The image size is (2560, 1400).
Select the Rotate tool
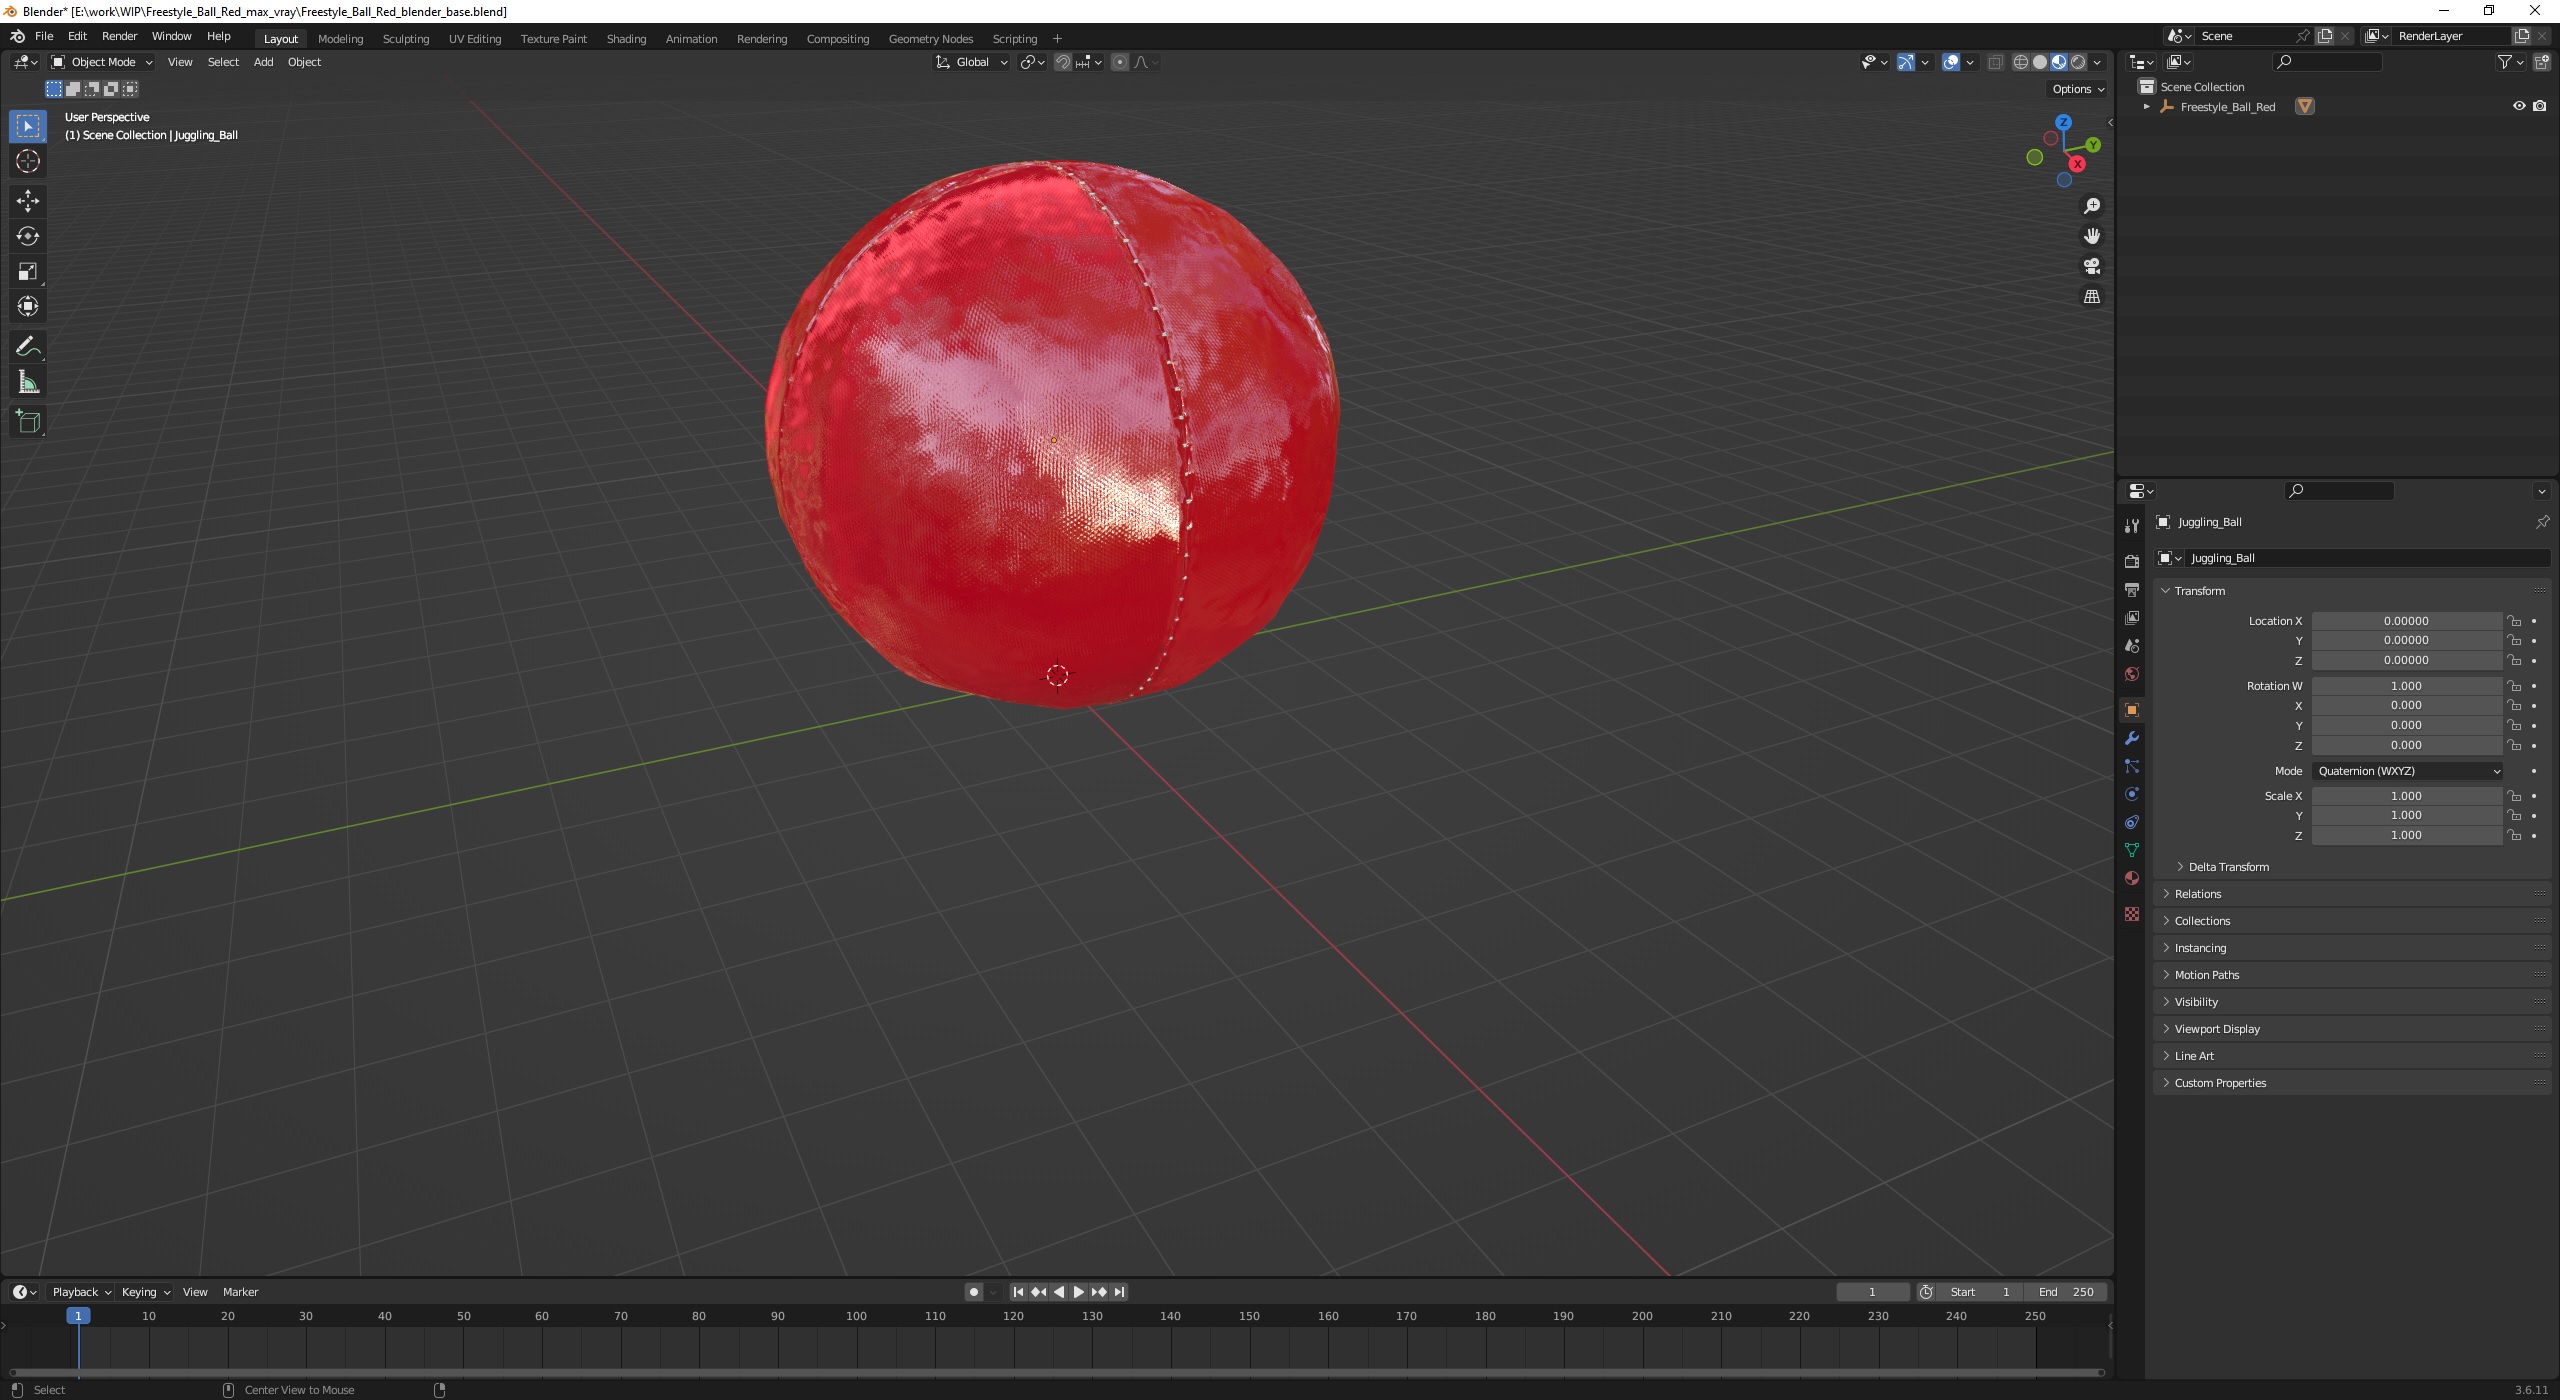click(x=28, y=236)
